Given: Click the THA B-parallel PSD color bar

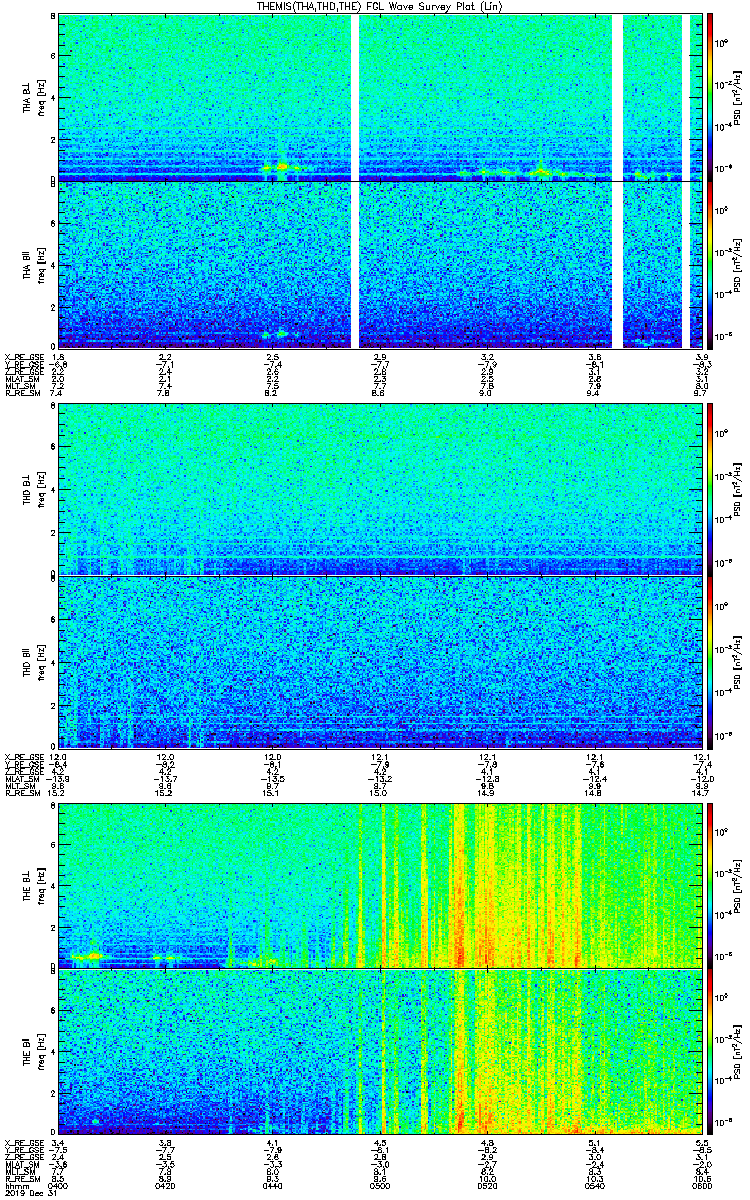Looking at the screenshot, I should coord(710,264).
